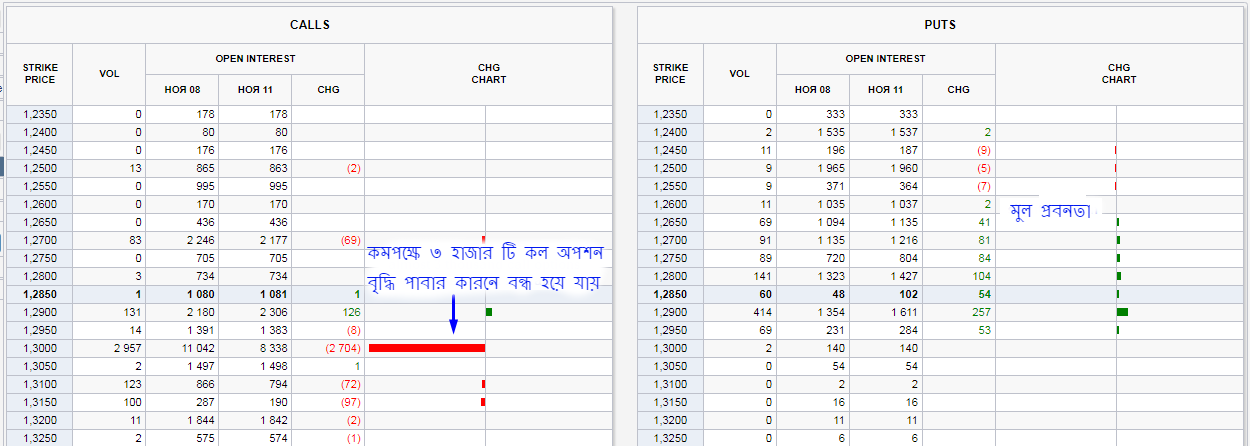This screenshot has width=1250, height=447.
Task: Click the blue downward arrow annotation
Action: 453,315
